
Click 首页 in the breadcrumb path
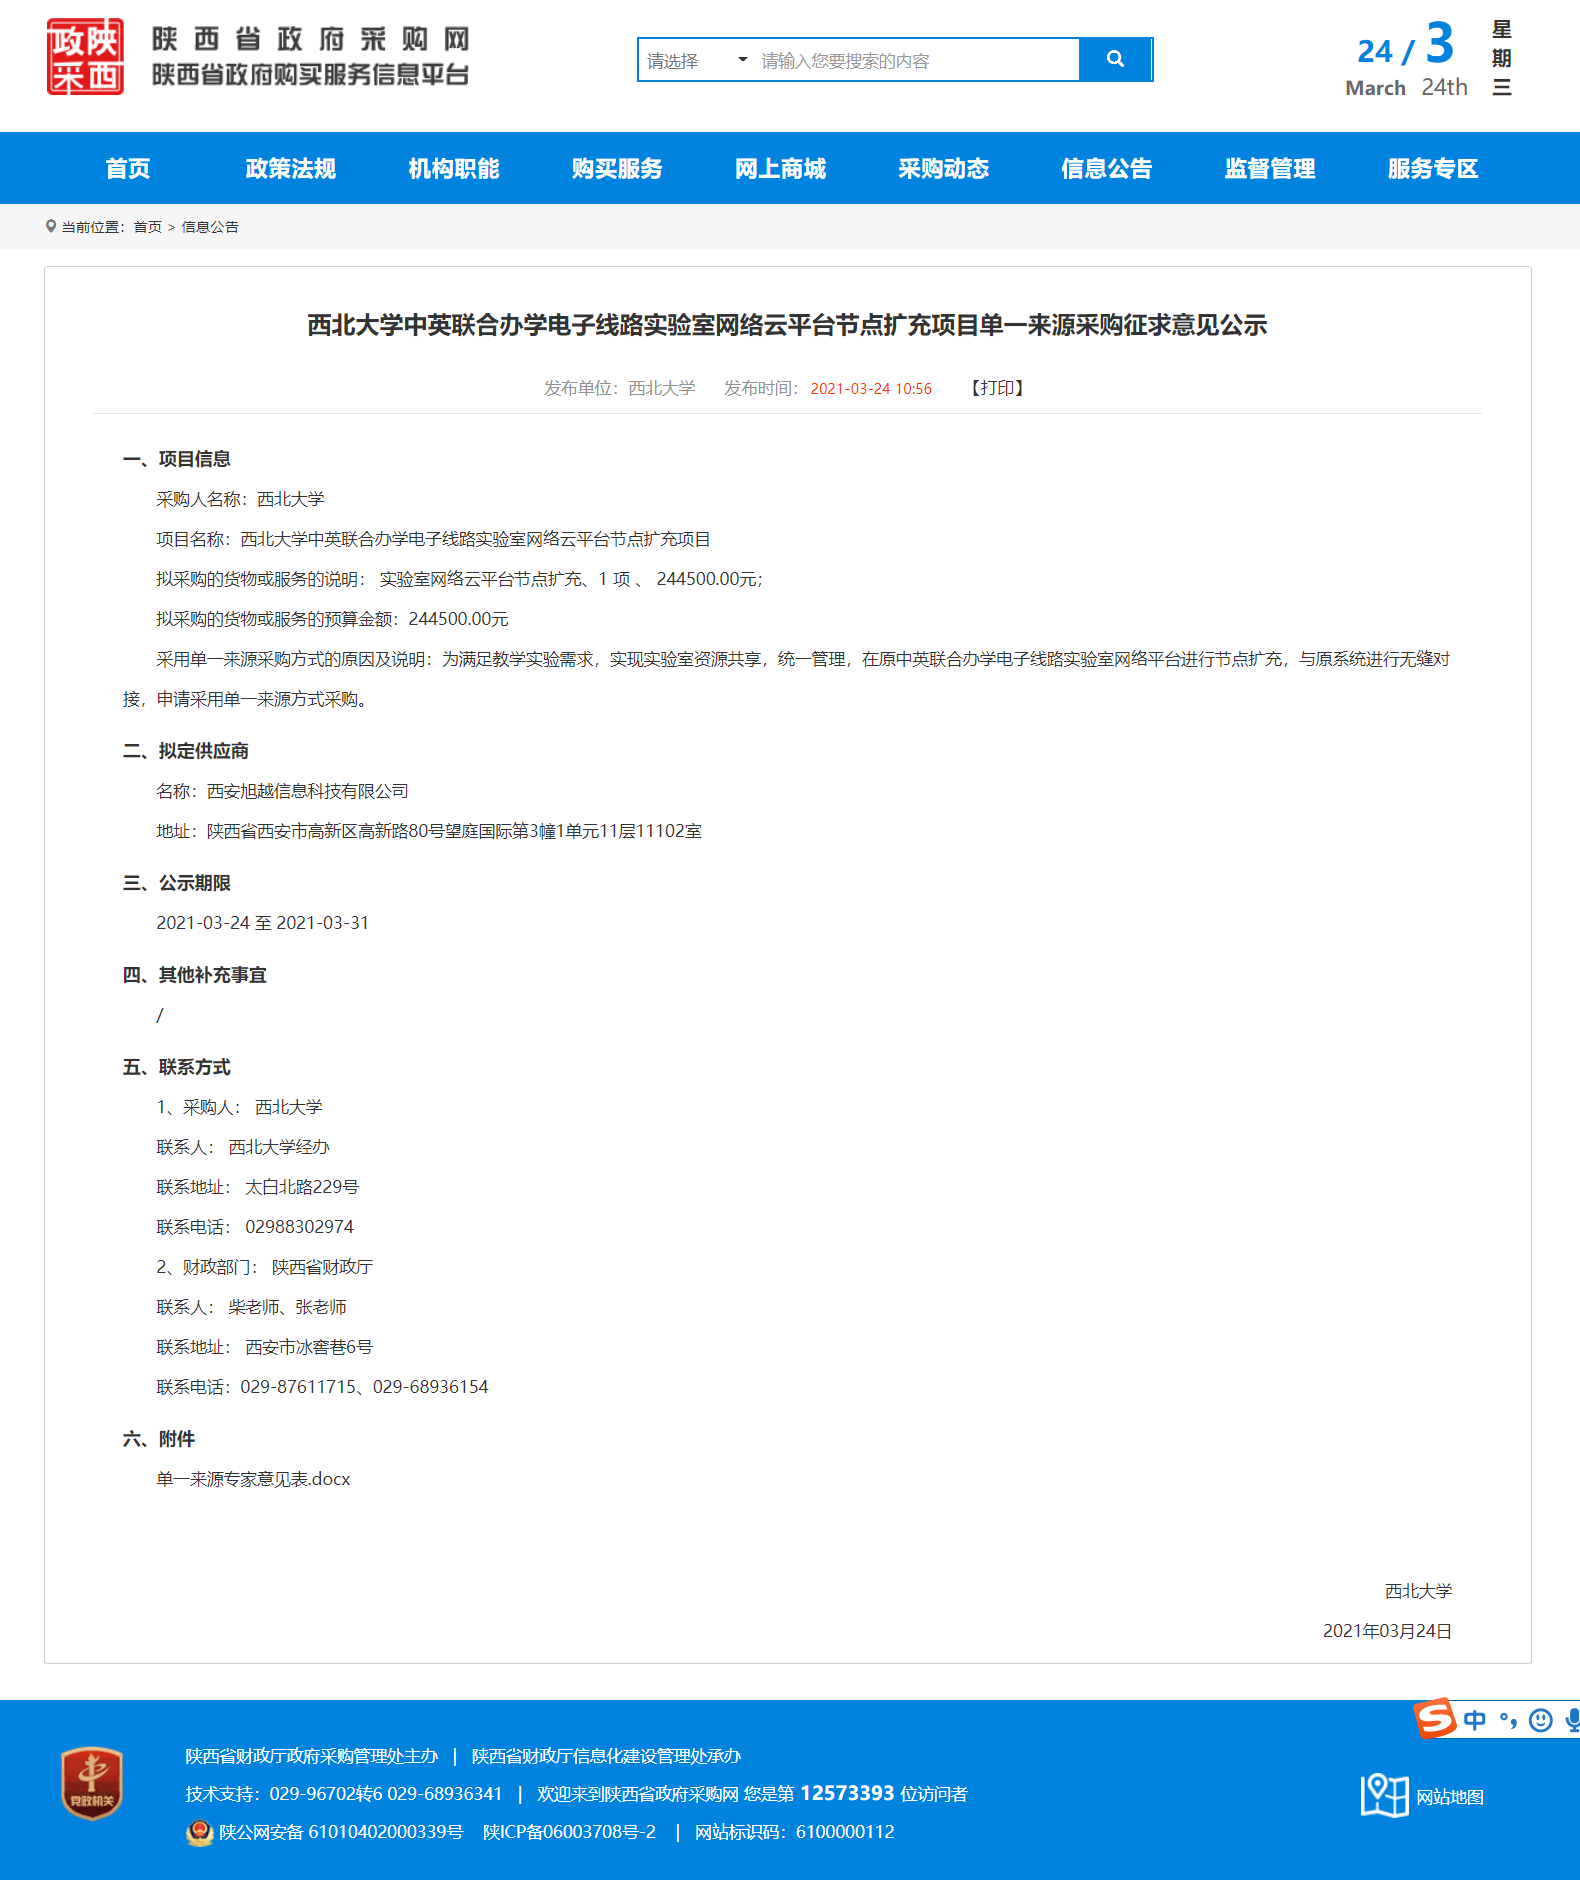[x=148, y=228]
